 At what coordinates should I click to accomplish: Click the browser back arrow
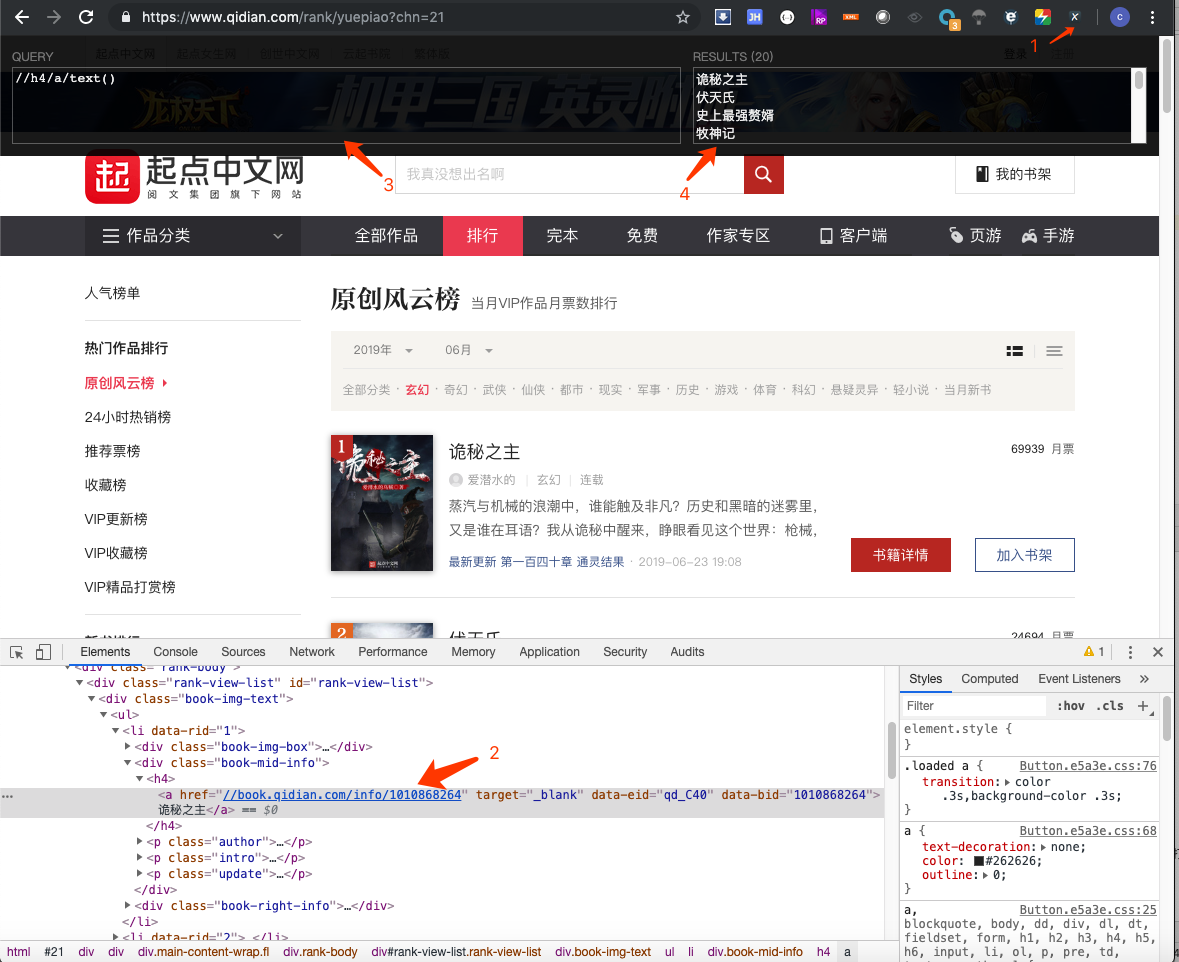point(22,17)
